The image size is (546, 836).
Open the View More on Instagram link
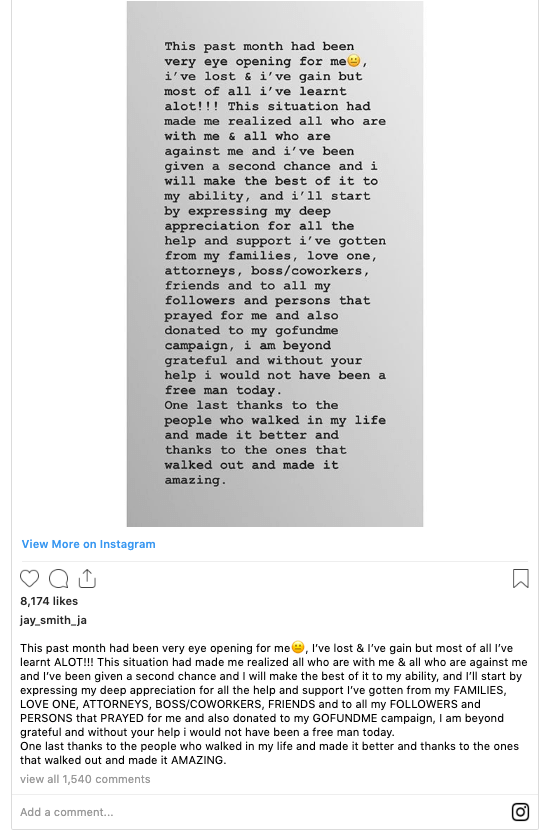(x=89, y=544)
